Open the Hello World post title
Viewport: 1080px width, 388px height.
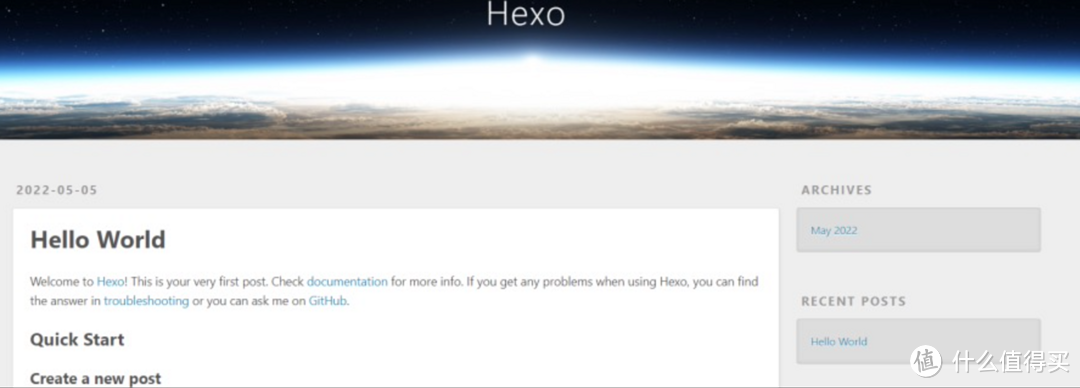coord(98,240)
